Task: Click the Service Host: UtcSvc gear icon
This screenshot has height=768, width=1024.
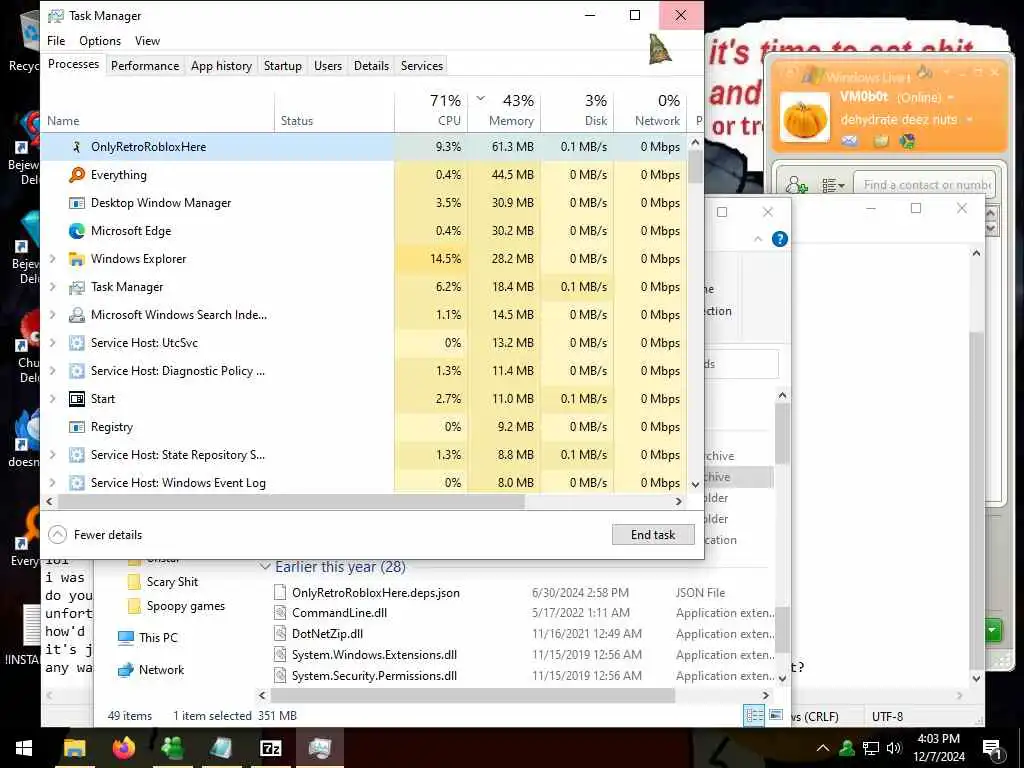Action: point(76,344)
